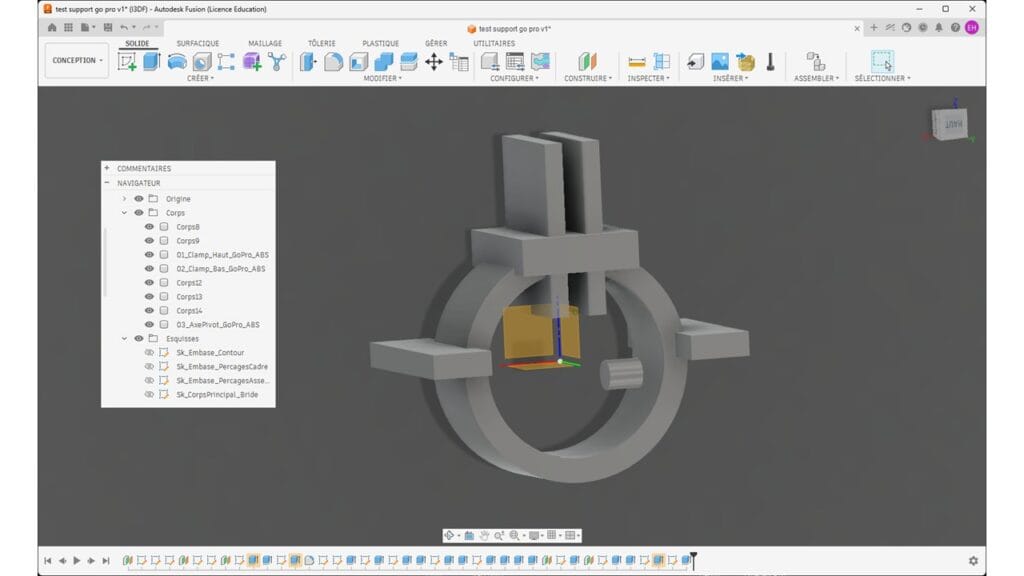Screen dimensions: 1024x576
Task: Click the Undo arrow
Action: click(x=123, y=27)
